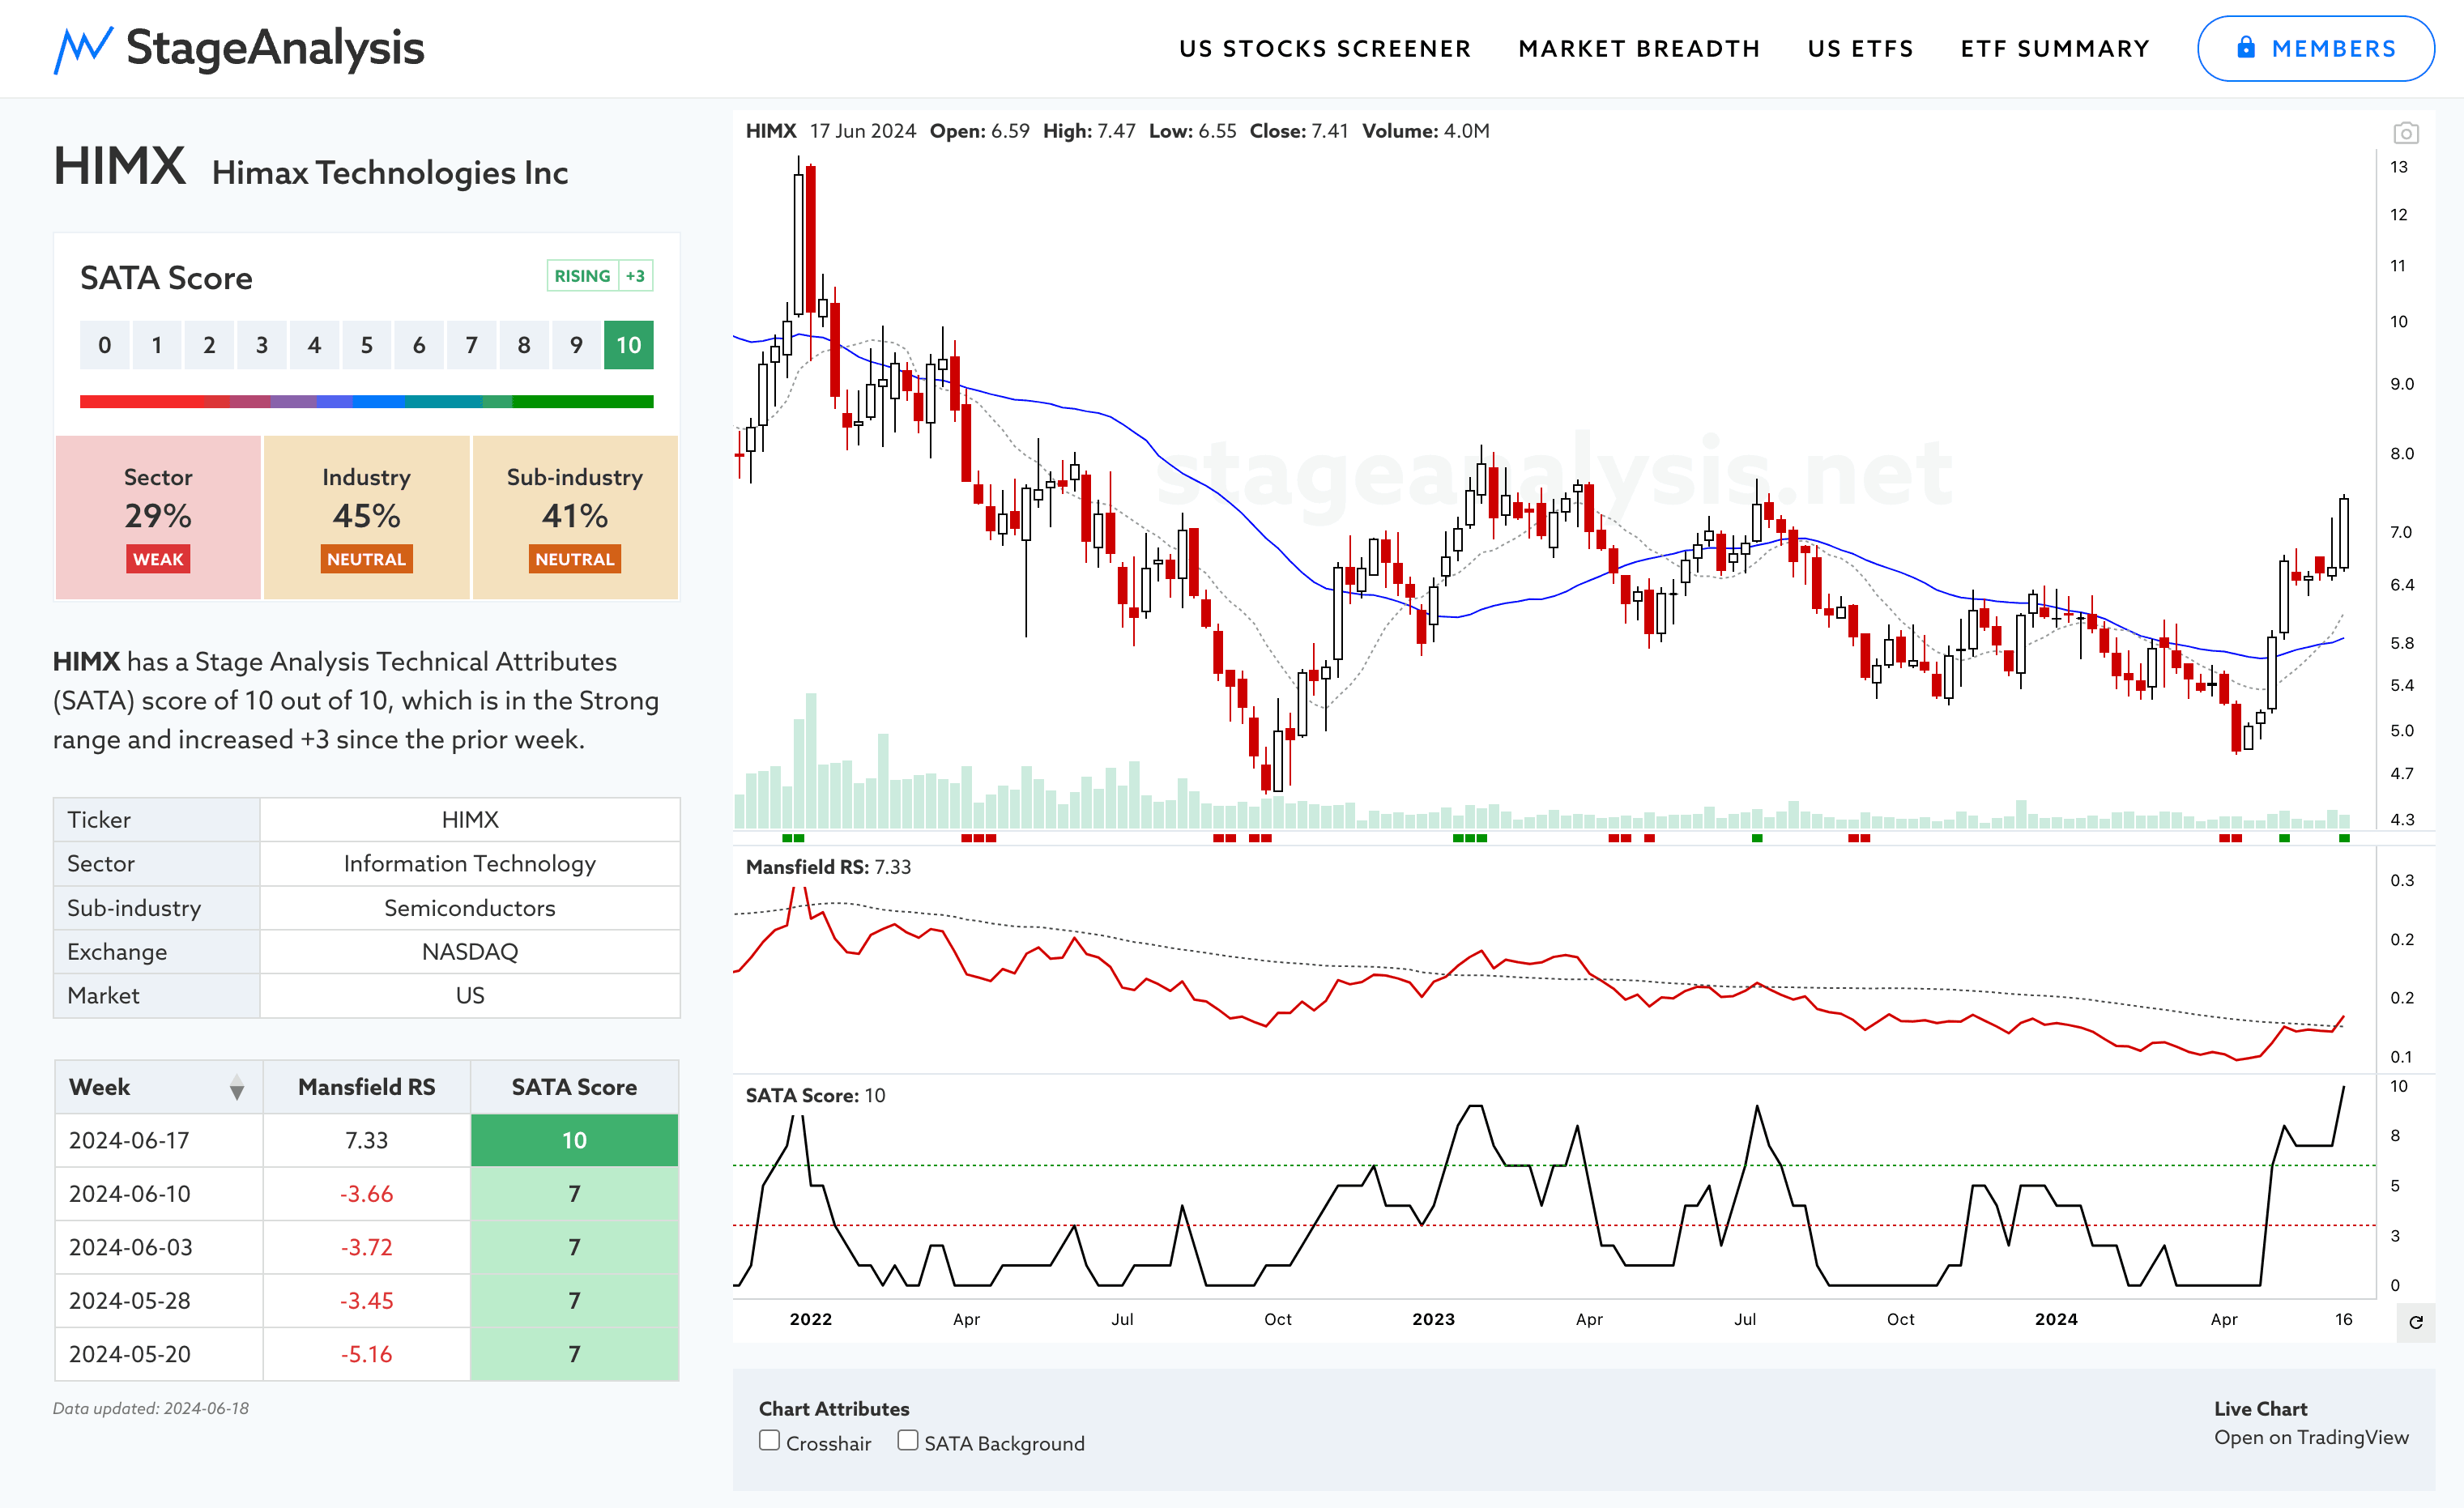Click the Mansfield RS column header
2464x1508 pixels.
(x=367, y=1087)
